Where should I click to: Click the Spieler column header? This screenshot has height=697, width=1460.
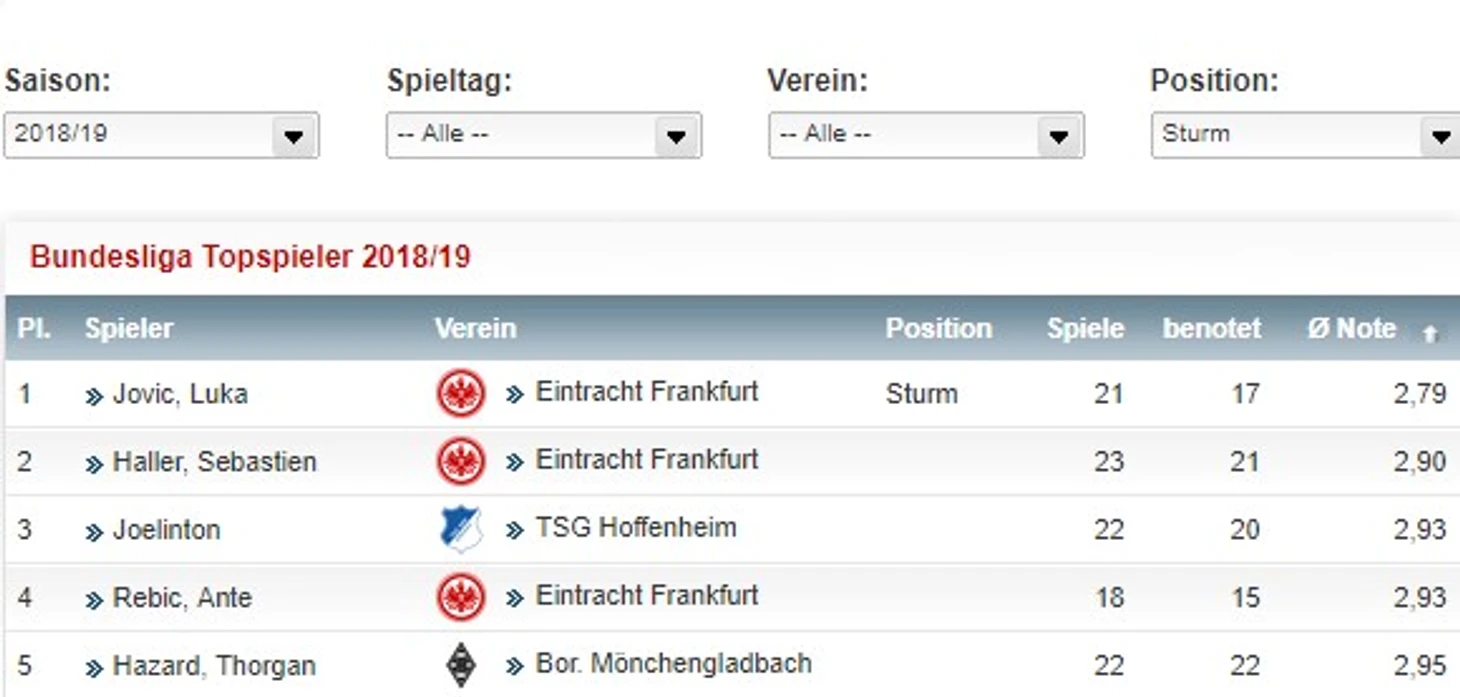point(129,329)
